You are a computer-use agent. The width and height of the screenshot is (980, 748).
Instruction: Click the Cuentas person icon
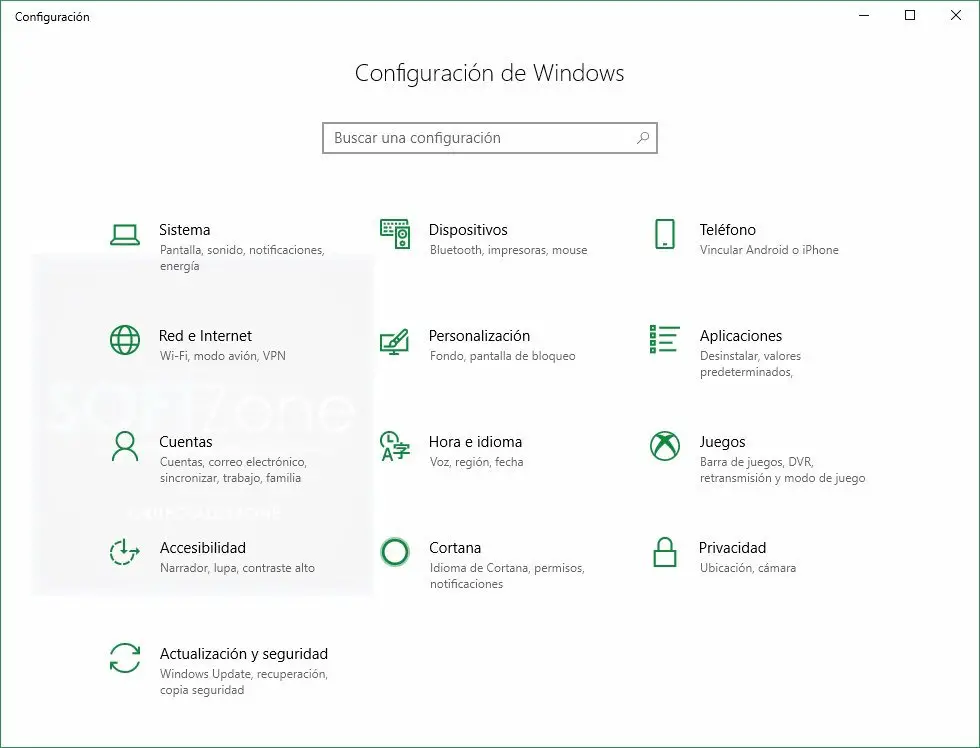[125, 446]
